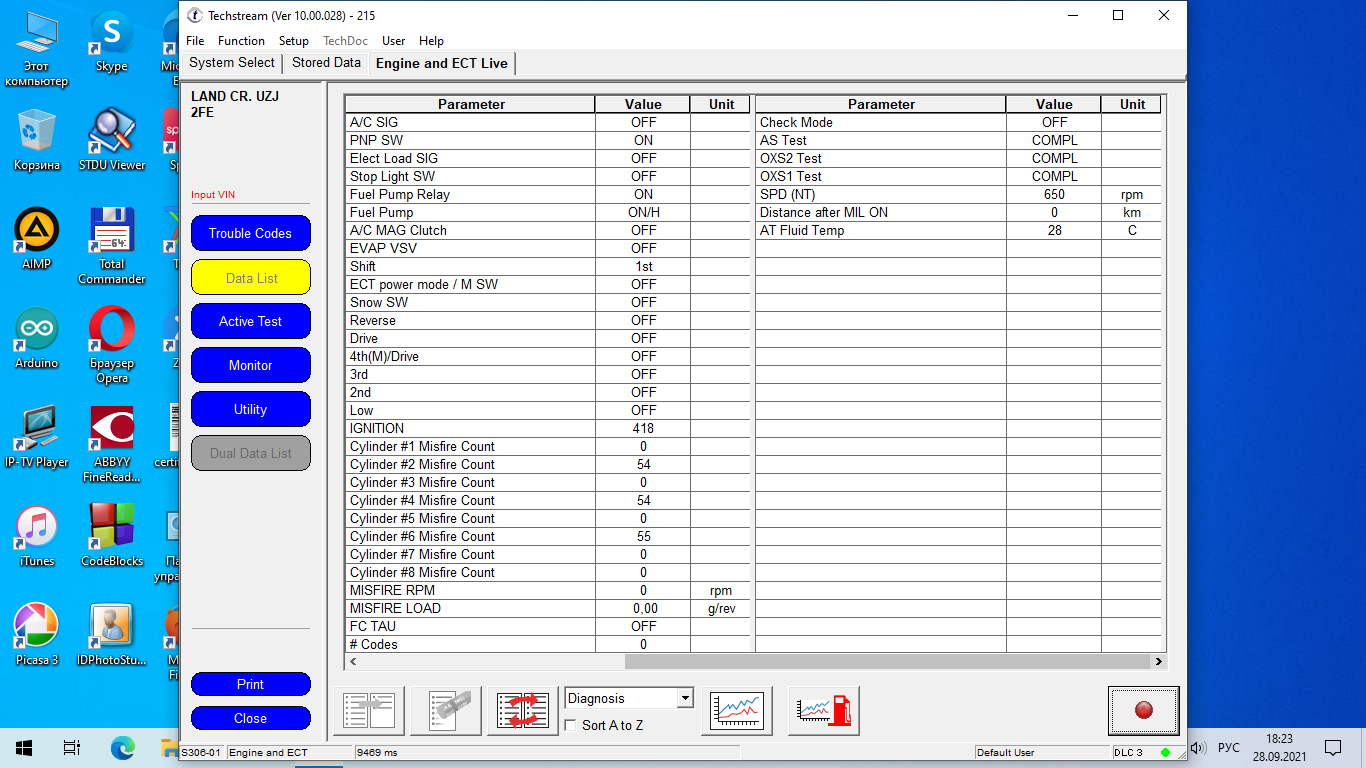Viewport: 1366px width, 768px height.
Task: Open Этот компьютер desktop icon
Action: point(37,48)
